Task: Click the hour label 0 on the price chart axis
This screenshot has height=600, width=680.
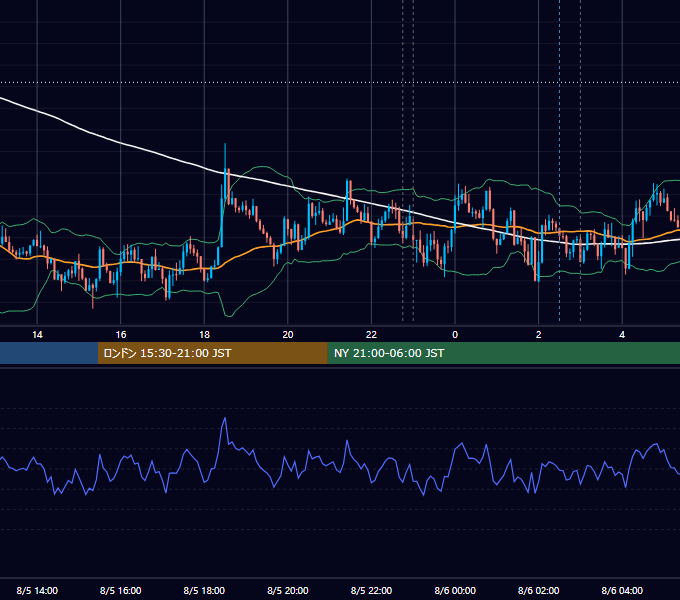Action: pos(455,335)
